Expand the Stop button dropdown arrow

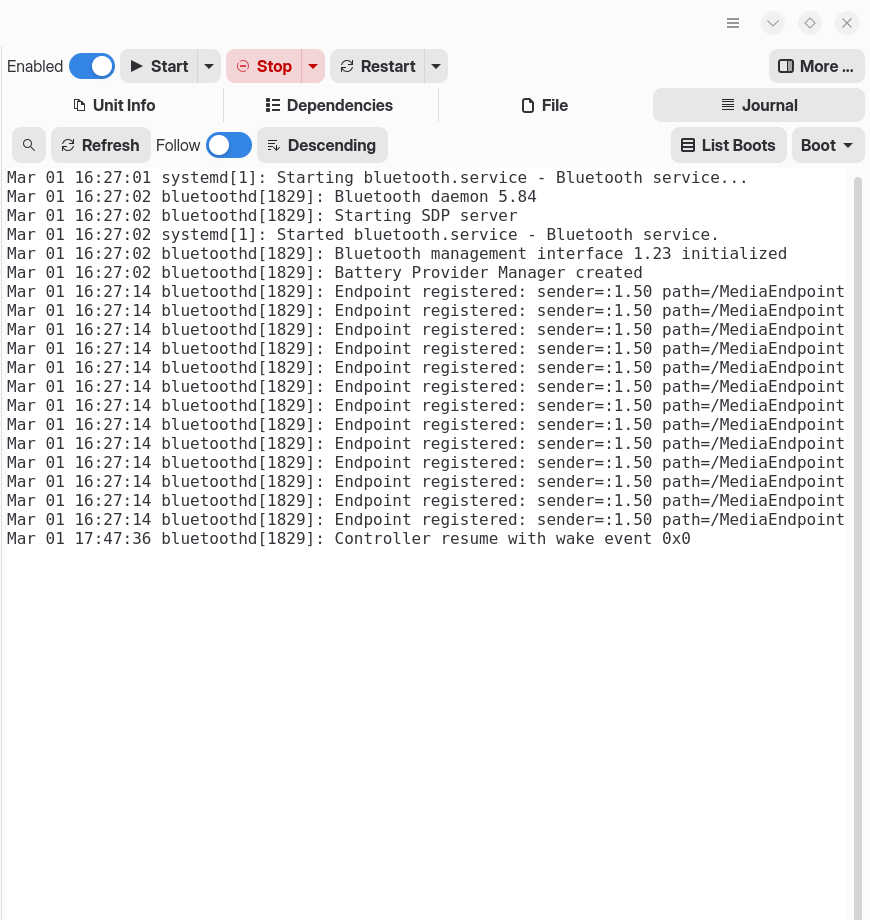[313, 66]
